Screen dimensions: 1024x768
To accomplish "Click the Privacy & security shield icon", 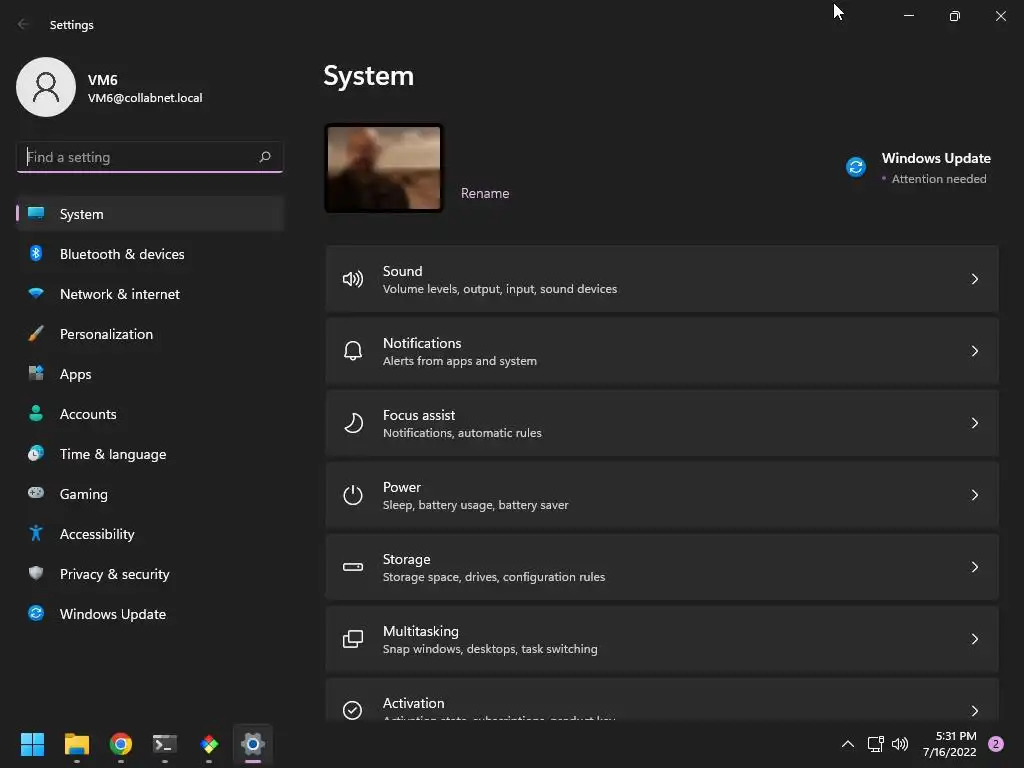I will point(36,573).
